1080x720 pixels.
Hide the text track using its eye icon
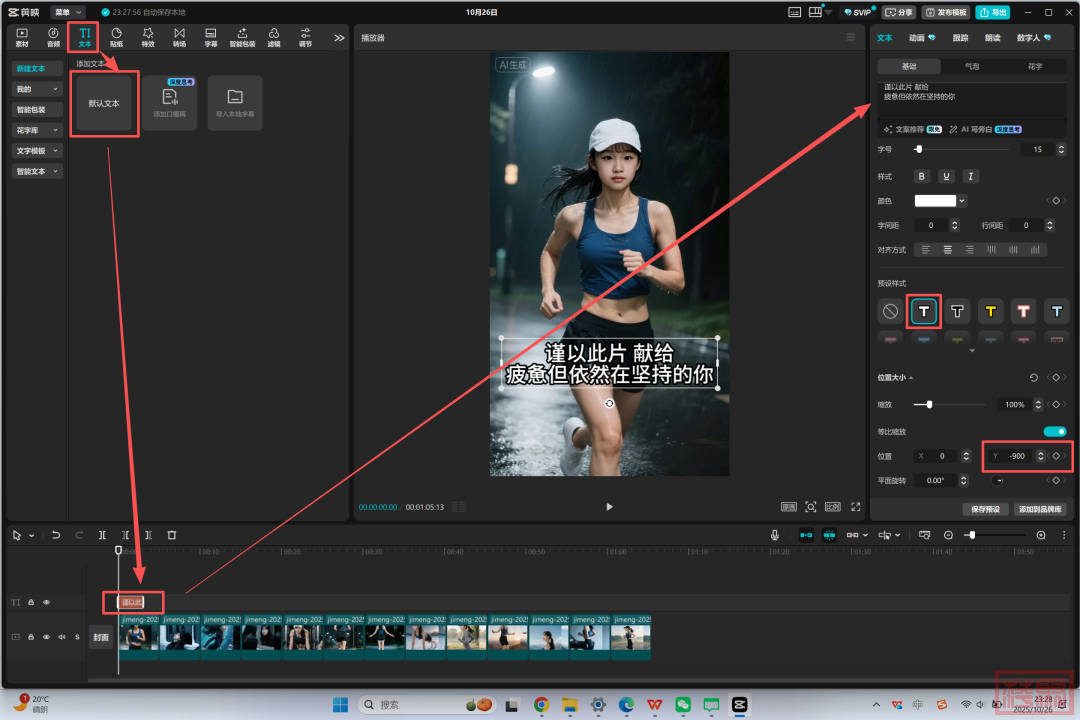pyautogui.click(x=46, y=602)
